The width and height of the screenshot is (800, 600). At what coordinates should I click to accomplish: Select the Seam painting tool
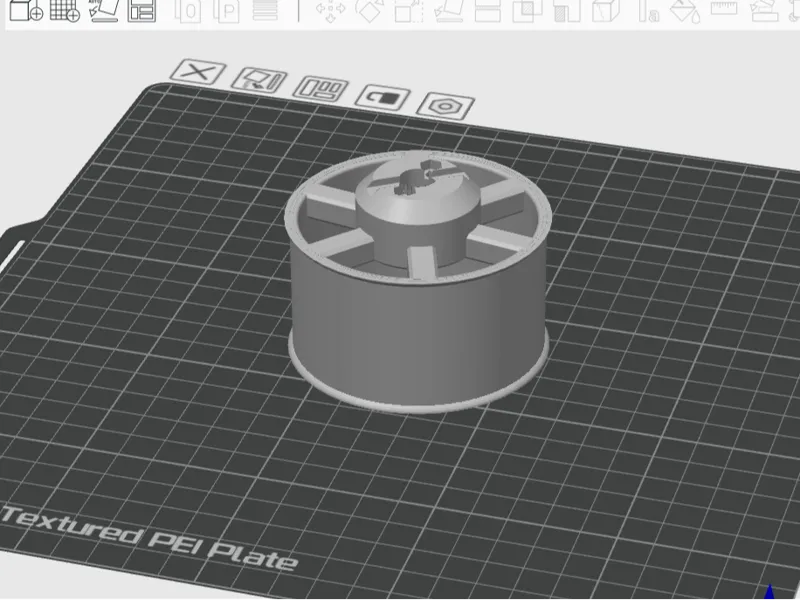pyautogui.click(x=606, y=10)
